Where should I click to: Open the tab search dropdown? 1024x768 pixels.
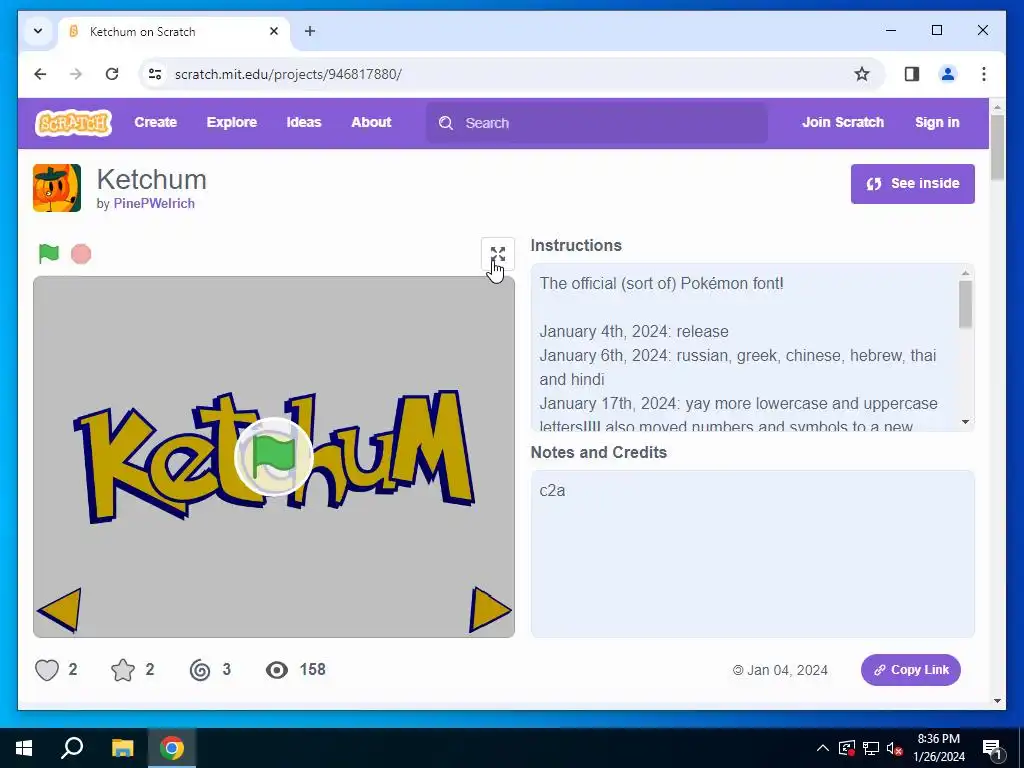38,31
